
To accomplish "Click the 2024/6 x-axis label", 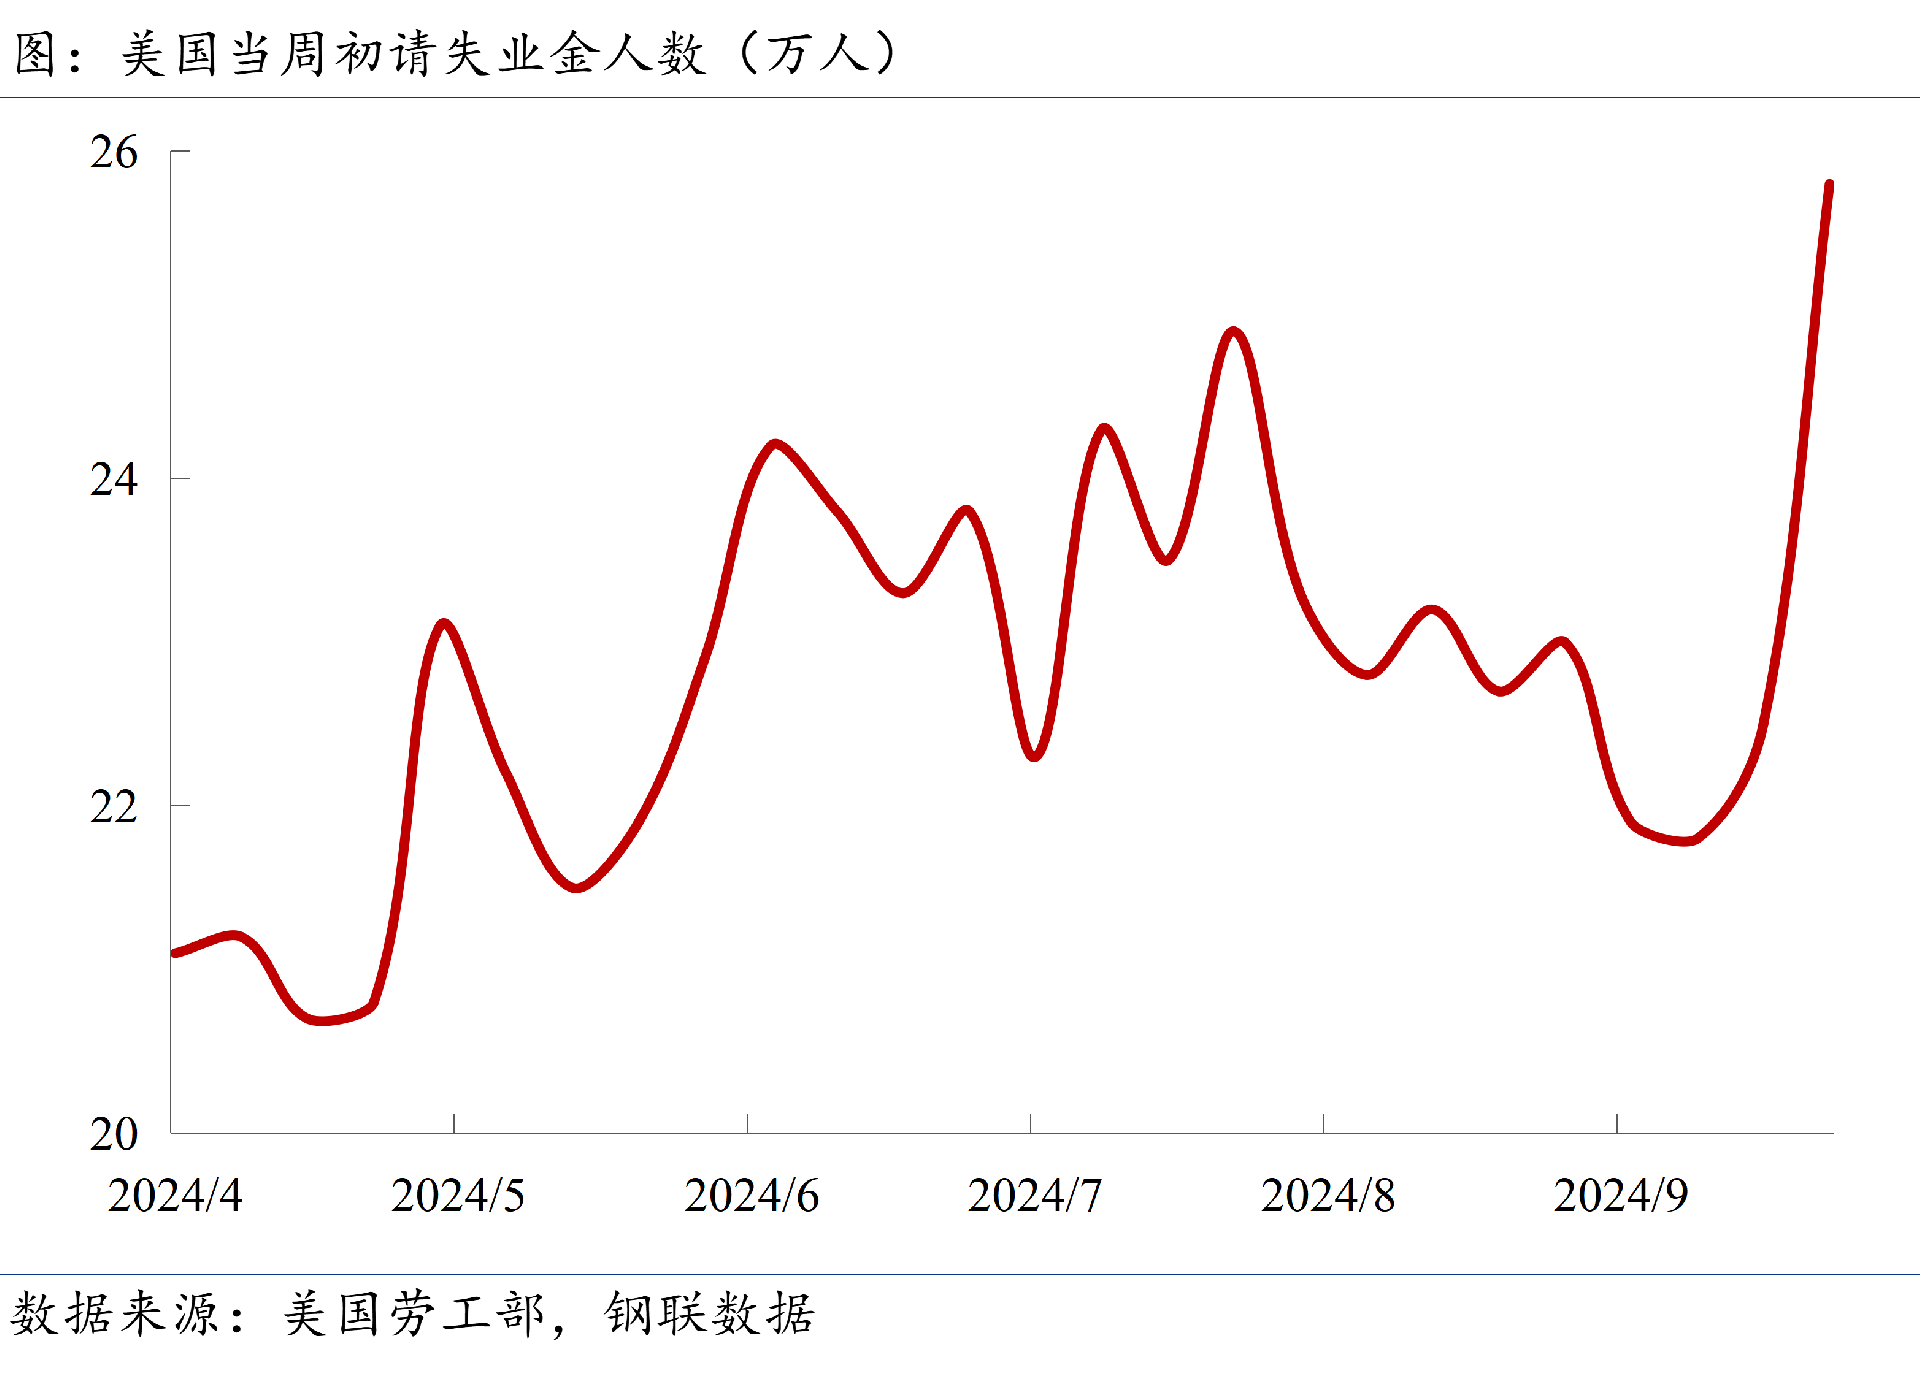I will point(751,1196).
